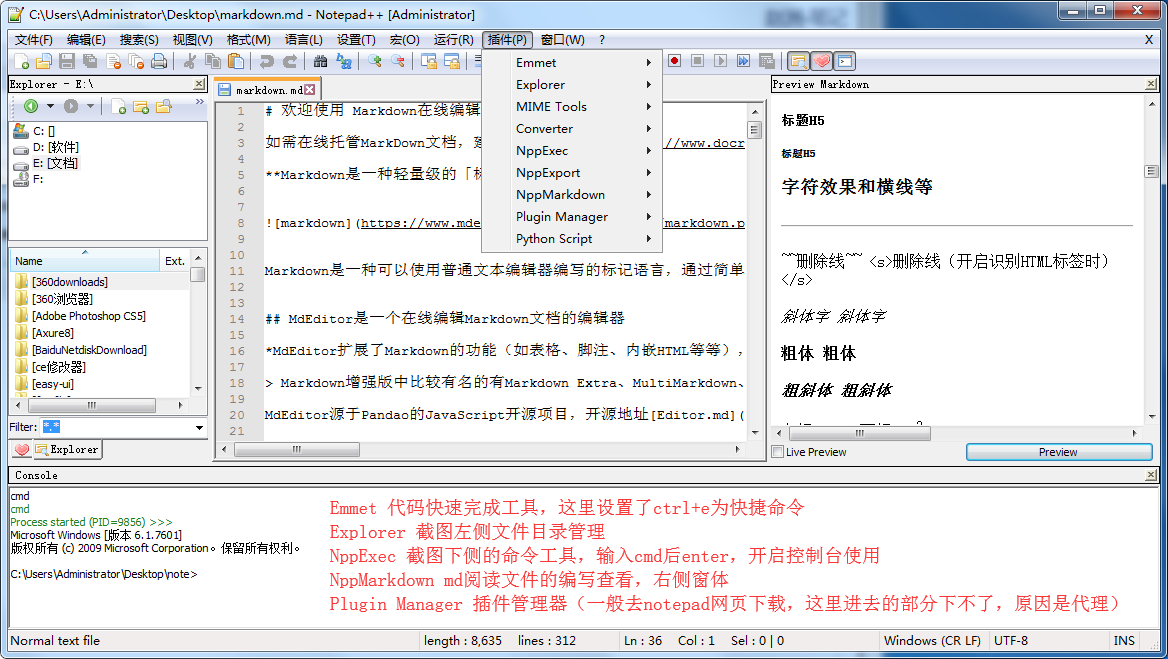Open forward history dropdown arrow in Explorer

pyautogui.click(x=90, y=106)
